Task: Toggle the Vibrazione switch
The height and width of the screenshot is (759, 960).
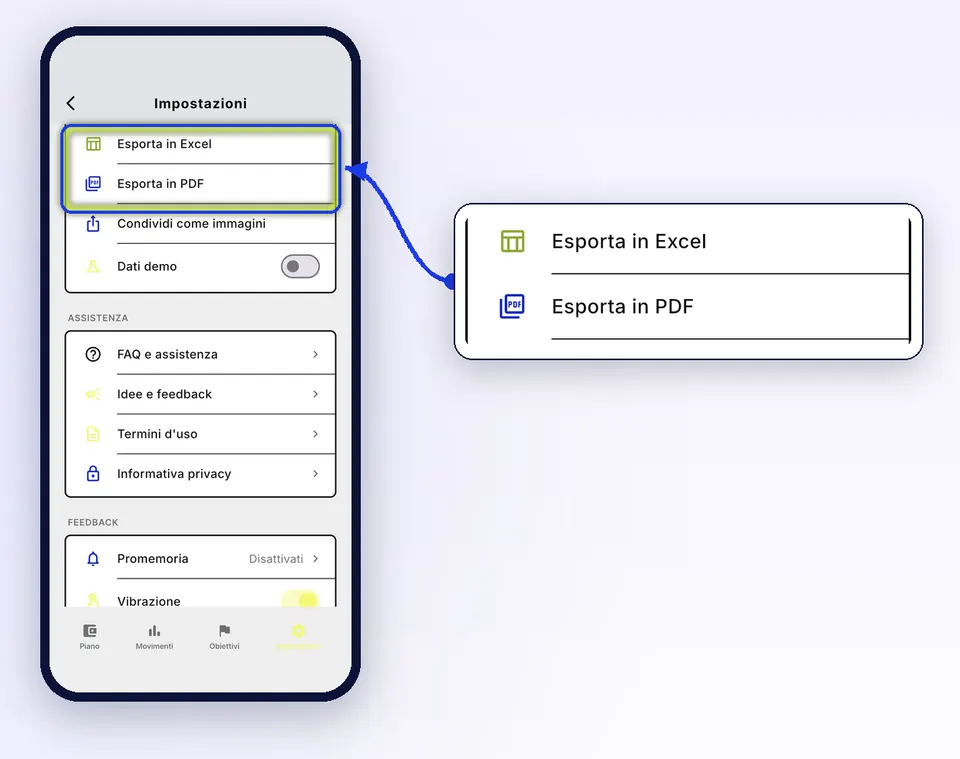Action: coord(300,599)
